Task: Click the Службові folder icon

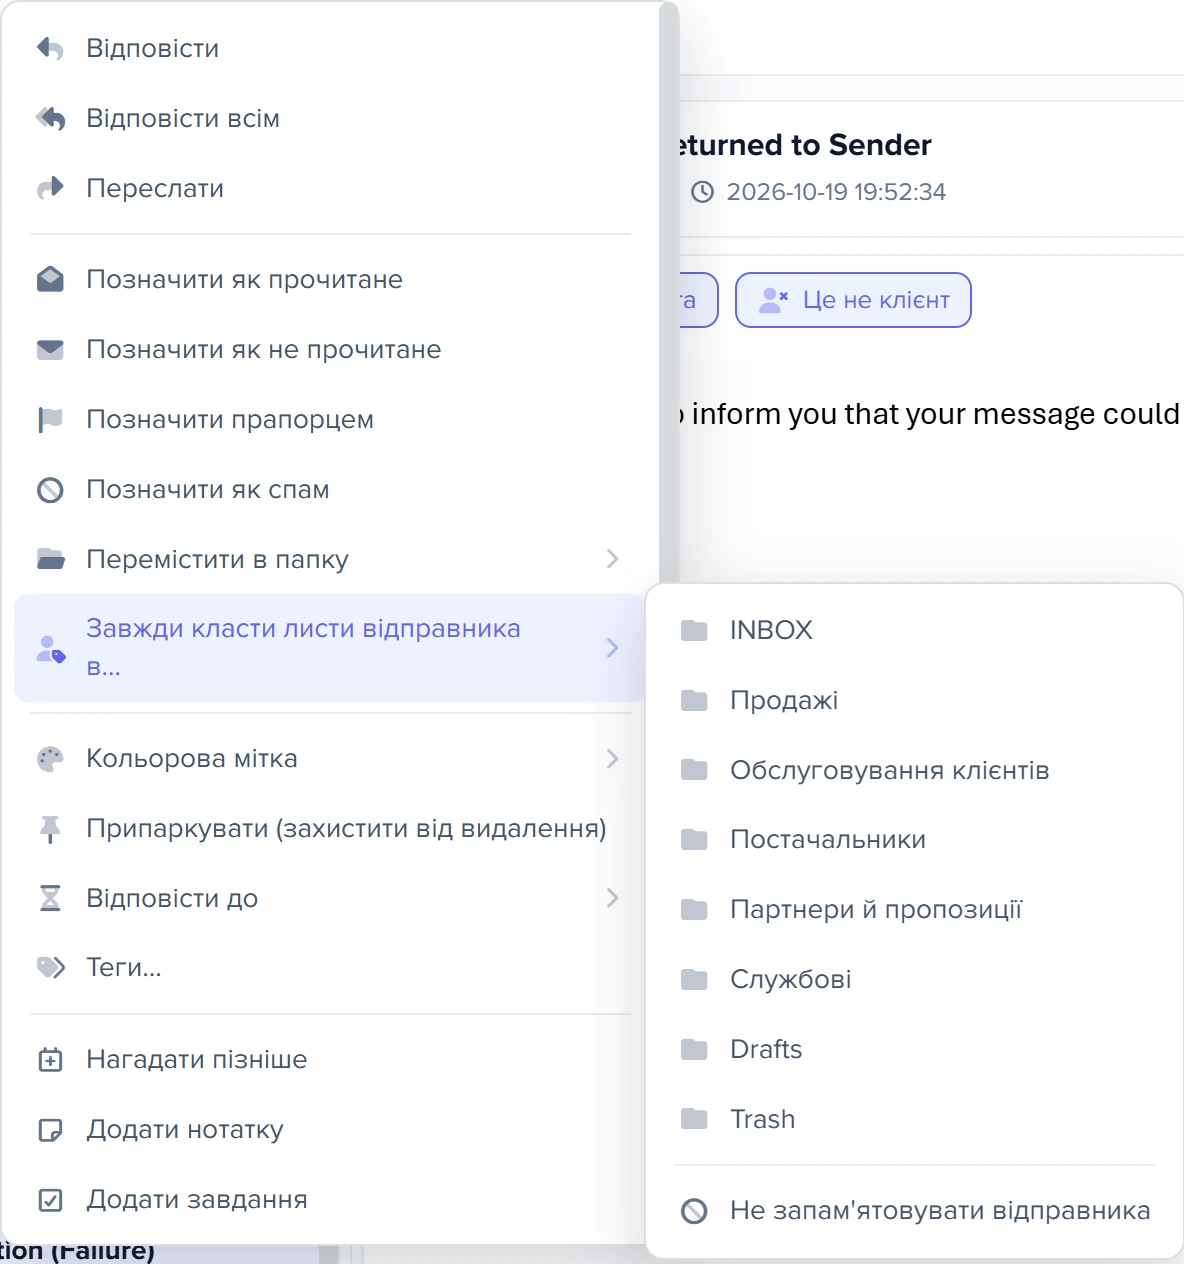Action: coord(694,979)
